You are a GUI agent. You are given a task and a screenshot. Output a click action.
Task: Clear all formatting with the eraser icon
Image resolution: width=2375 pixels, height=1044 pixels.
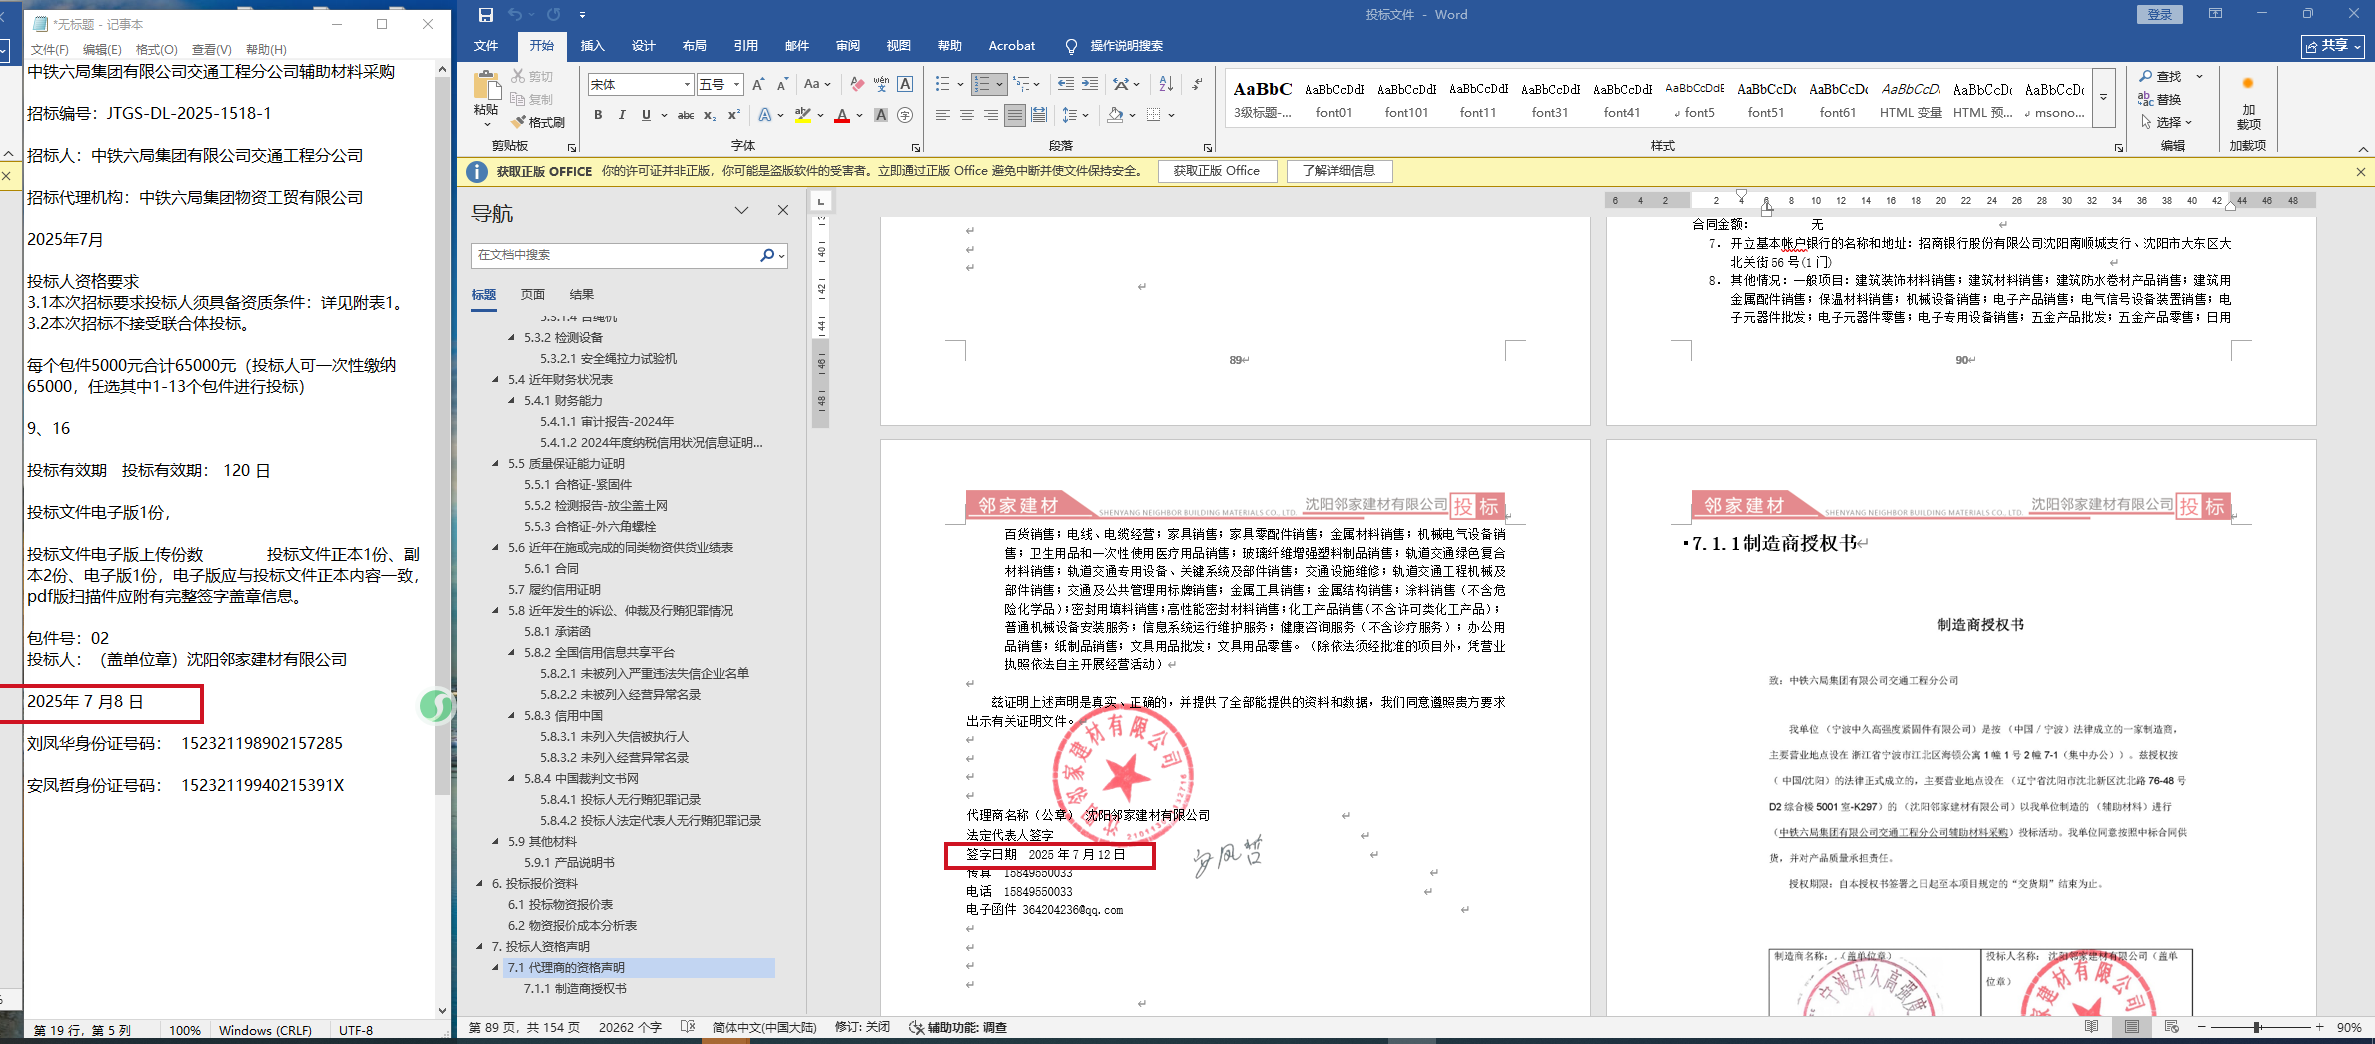pyautogui.click(x=857, y=85)
